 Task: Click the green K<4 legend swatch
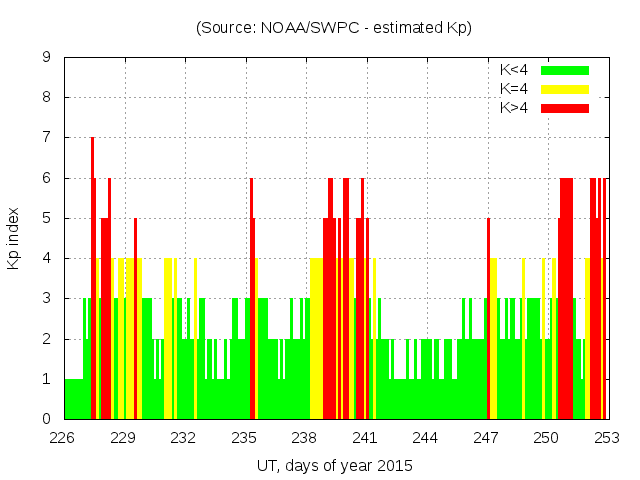[x=565, y=70]
